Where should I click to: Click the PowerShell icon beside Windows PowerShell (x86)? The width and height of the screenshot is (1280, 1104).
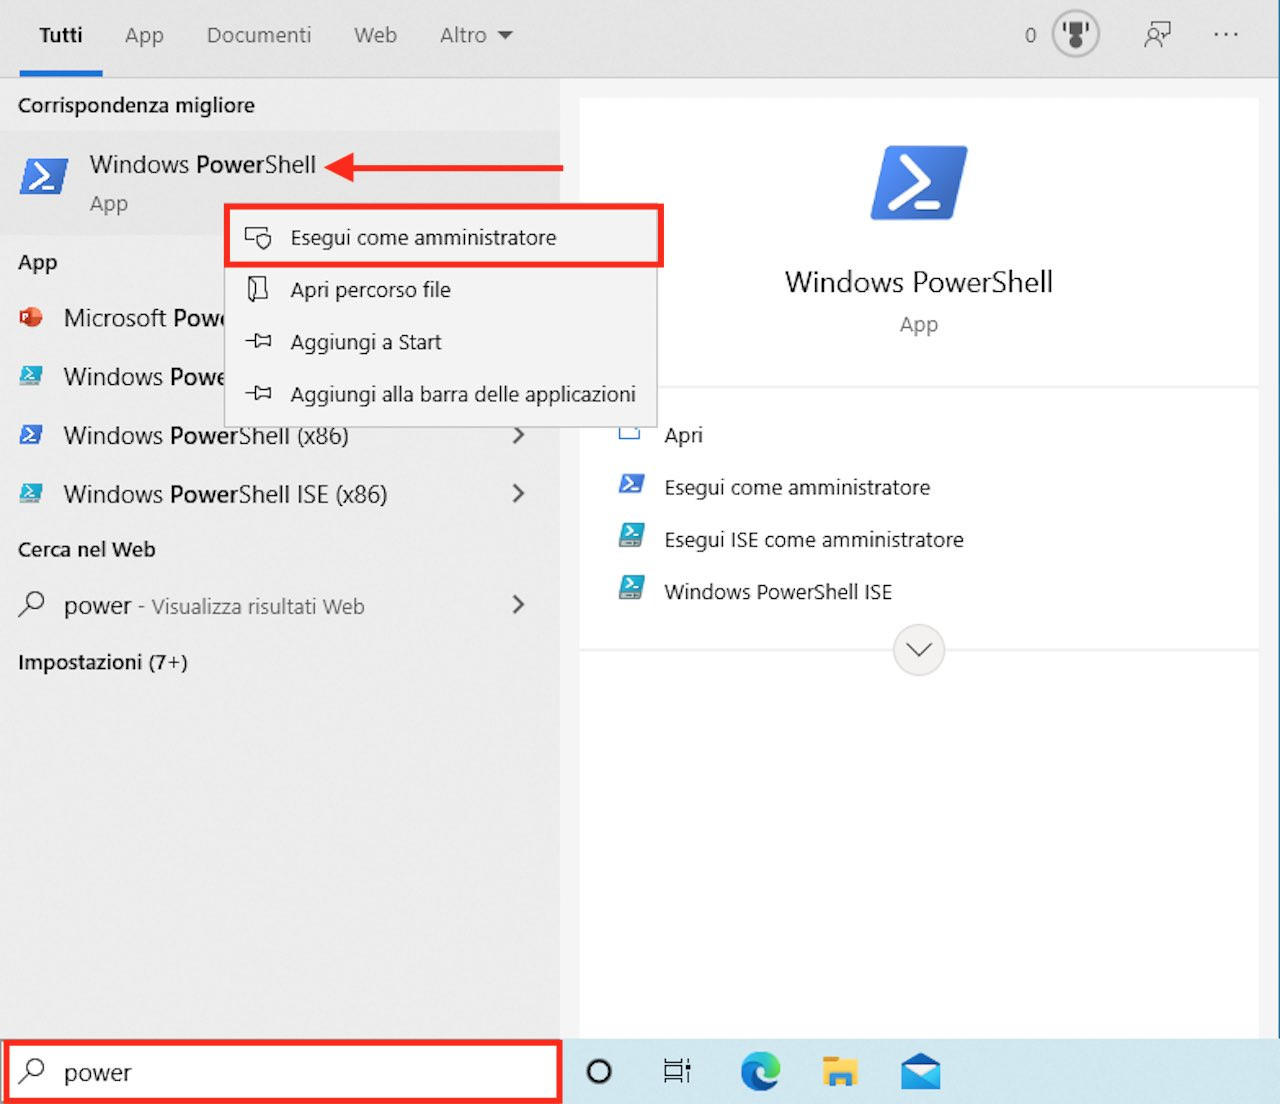tap(31, 435)
